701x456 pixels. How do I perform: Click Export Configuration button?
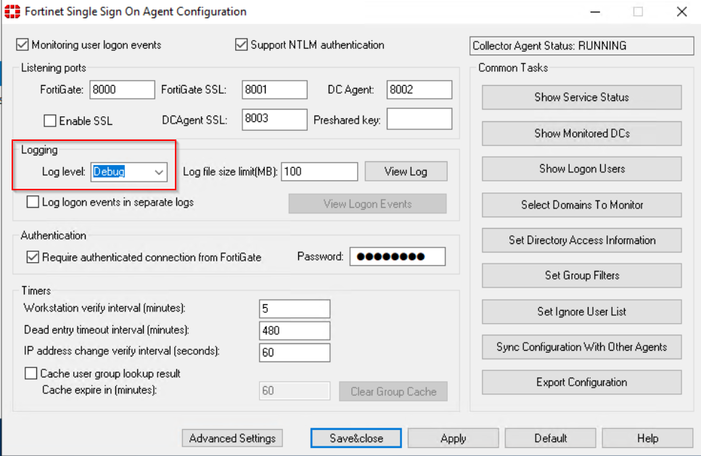(582, 382)
